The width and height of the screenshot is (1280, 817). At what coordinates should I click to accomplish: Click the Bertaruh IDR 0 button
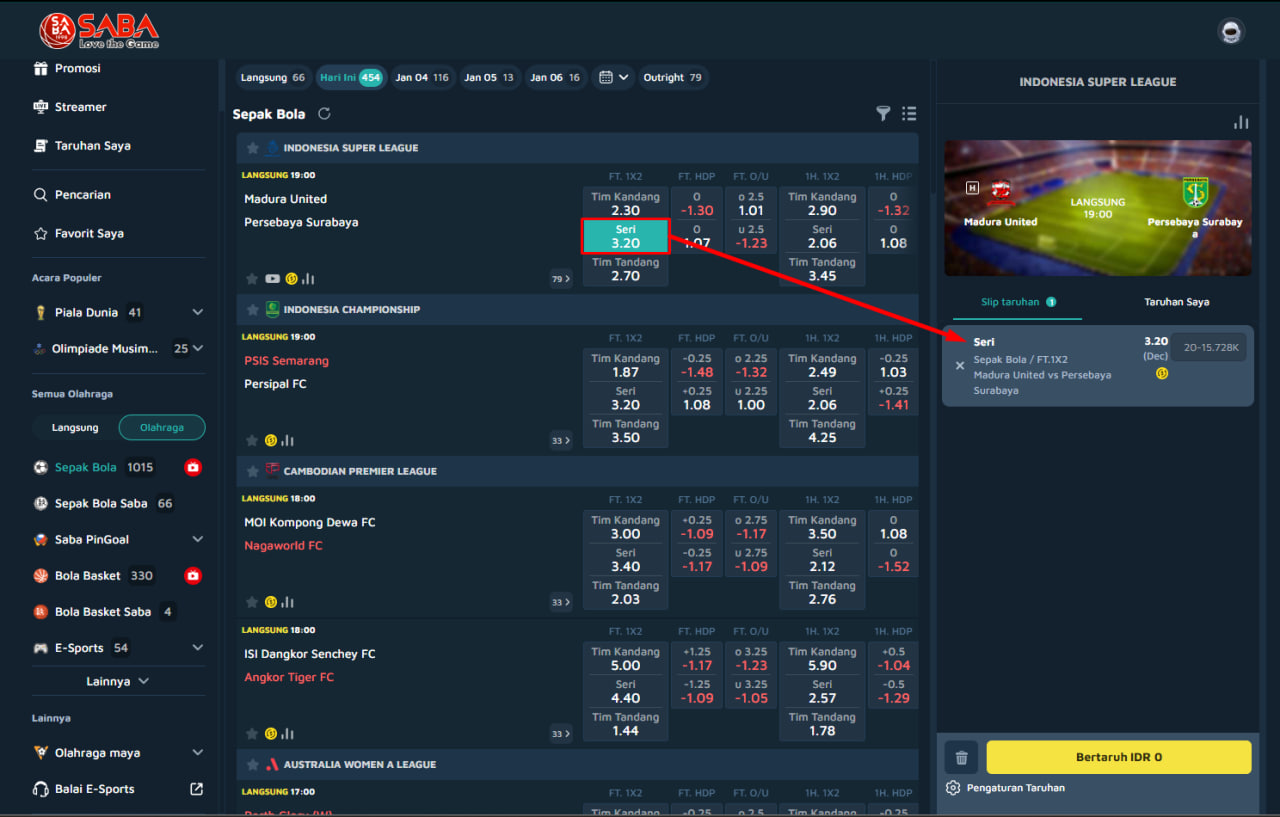(1118, 757)
